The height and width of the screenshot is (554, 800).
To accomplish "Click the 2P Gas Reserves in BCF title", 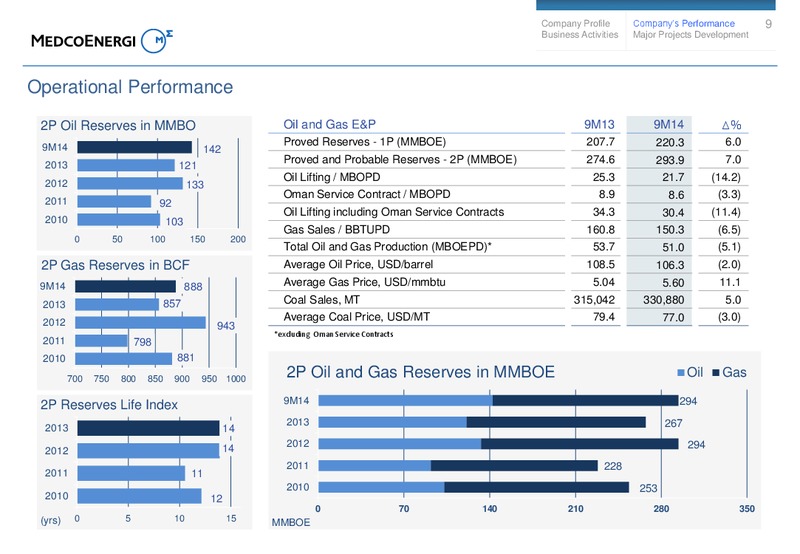I will [x=115, y=265].
